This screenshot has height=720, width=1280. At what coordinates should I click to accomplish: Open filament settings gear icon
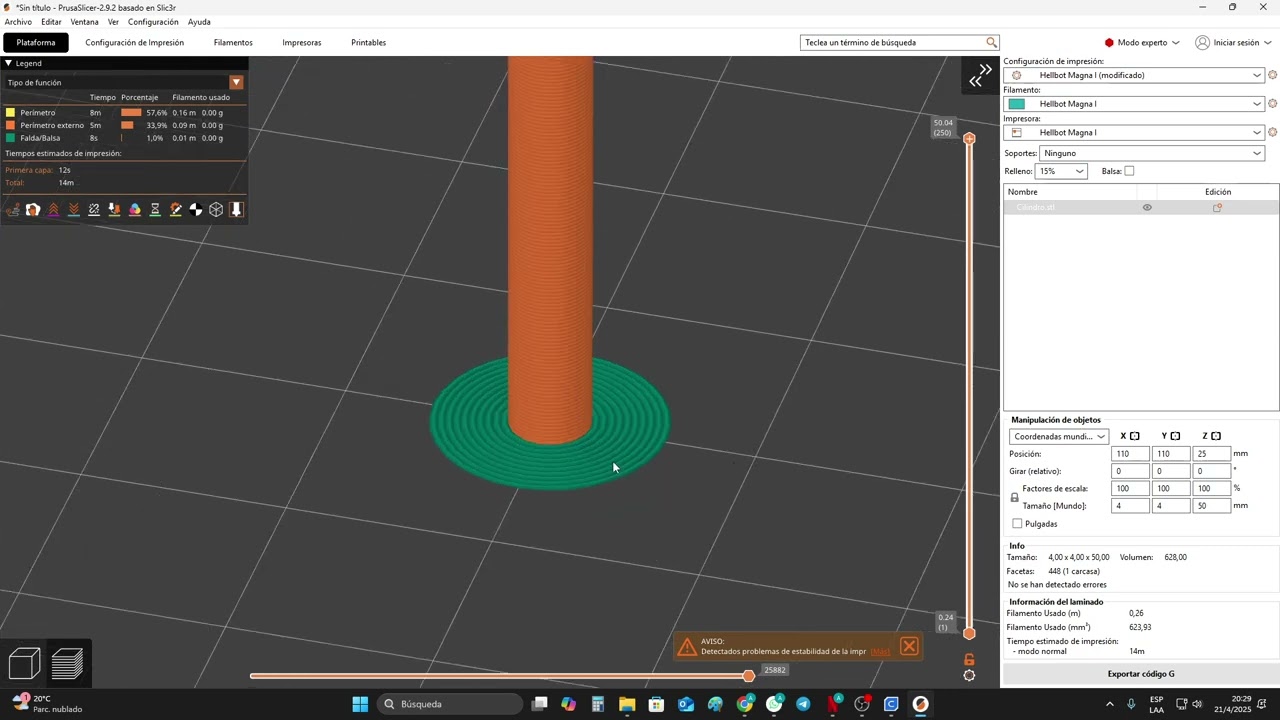(x=1273, y=104)
